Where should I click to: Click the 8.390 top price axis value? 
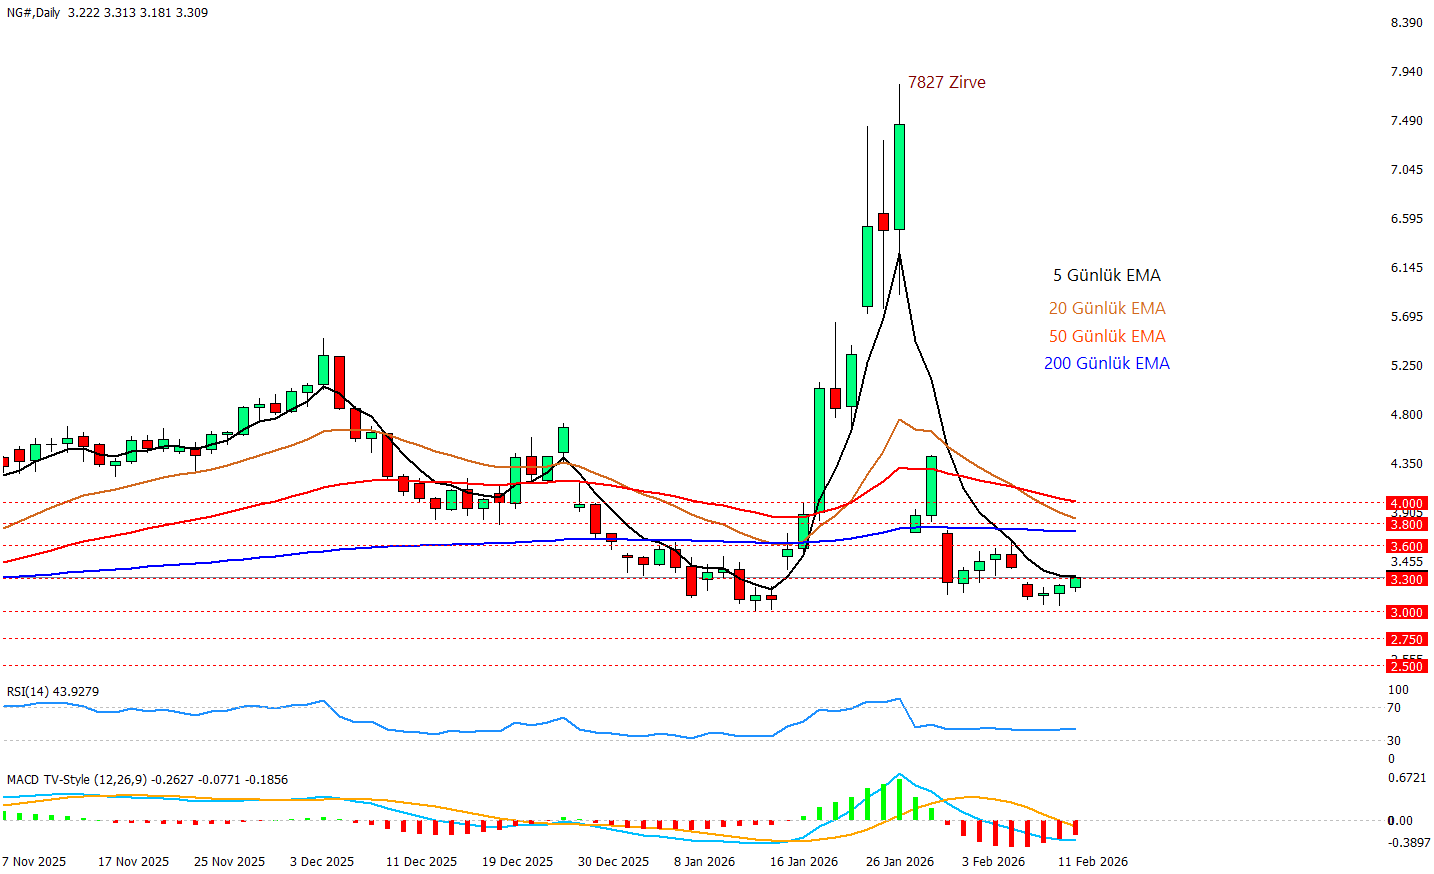pyautogui.click(x=1406, y=22)
